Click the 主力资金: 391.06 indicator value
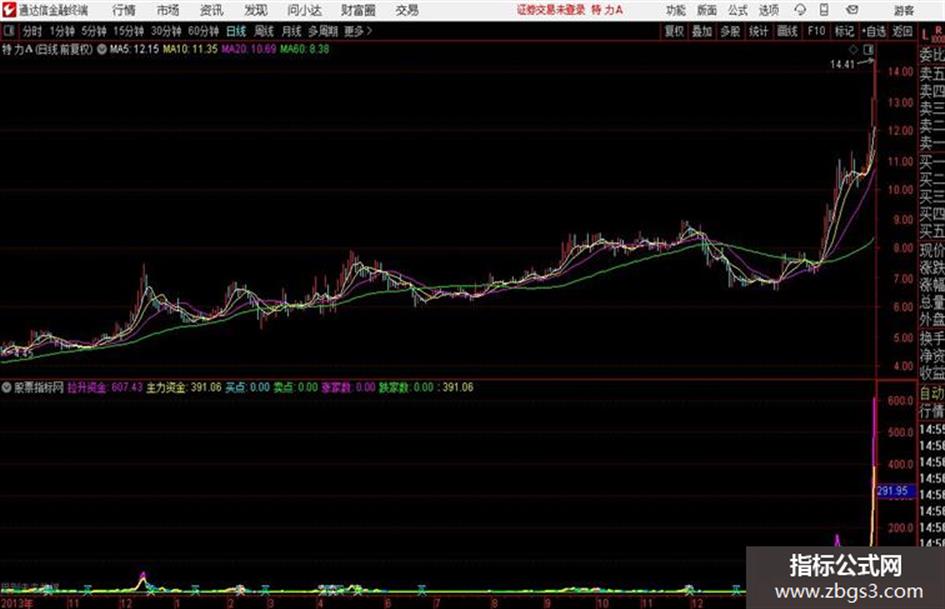The height and width of the screenshot is (609, 945). tap(184, 387)
